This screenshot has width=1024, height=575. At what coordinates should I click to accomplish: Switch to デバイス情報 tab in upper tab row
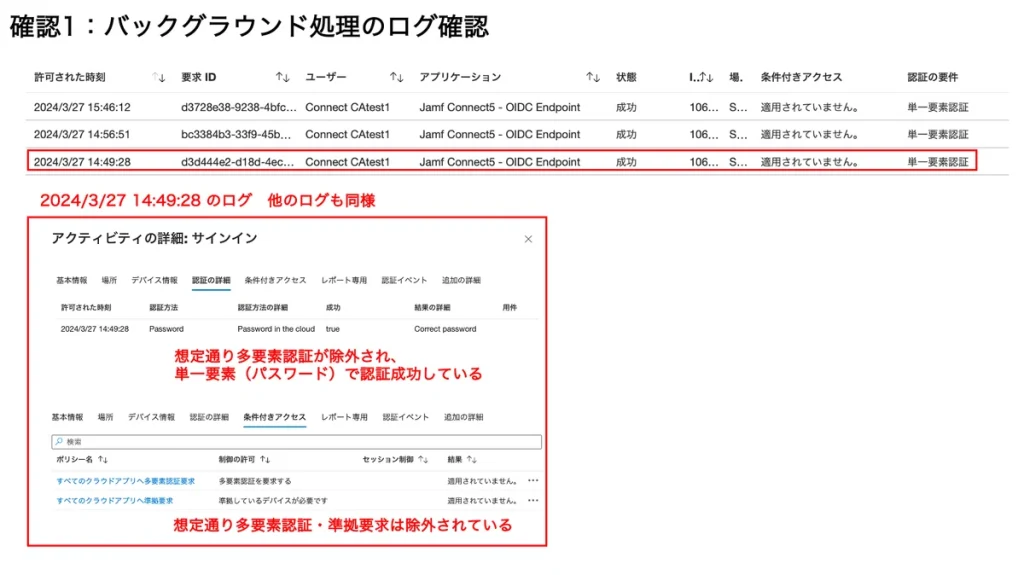154,280
